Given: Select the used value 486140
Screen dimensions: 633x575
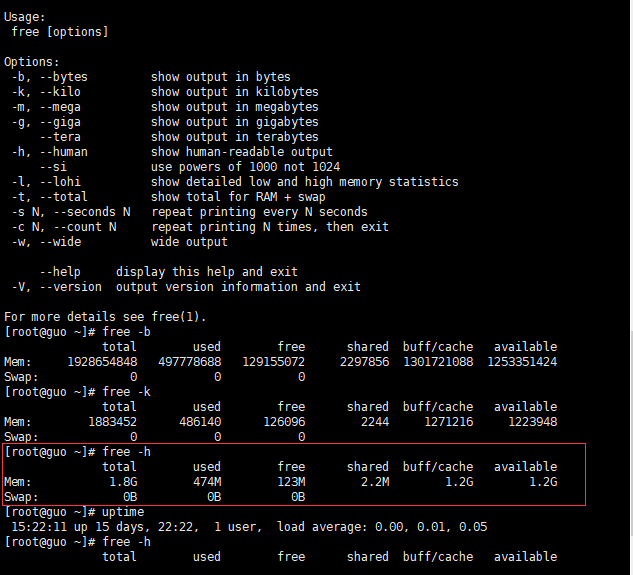Looking at the screenshot, I should click(x=200, y=422).
